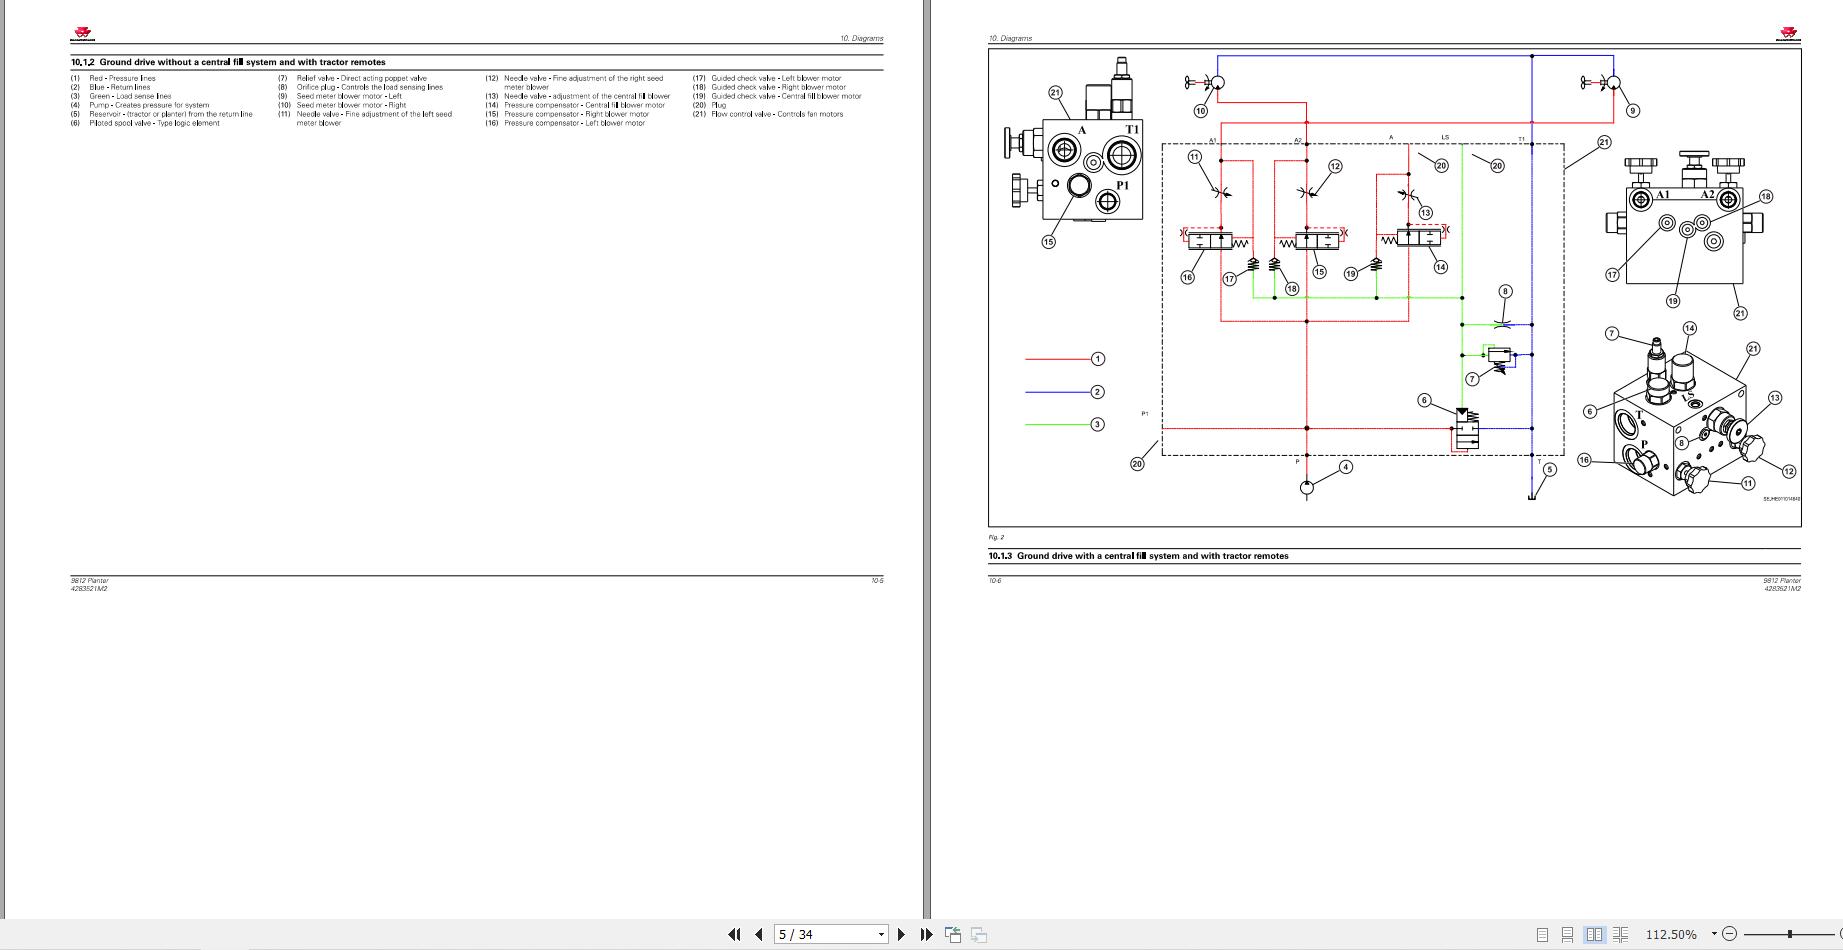Click the section 10.1.3 heading text
Image resolution: width=1843 pixels, height=950 pixels.
tap(1138, 556)
